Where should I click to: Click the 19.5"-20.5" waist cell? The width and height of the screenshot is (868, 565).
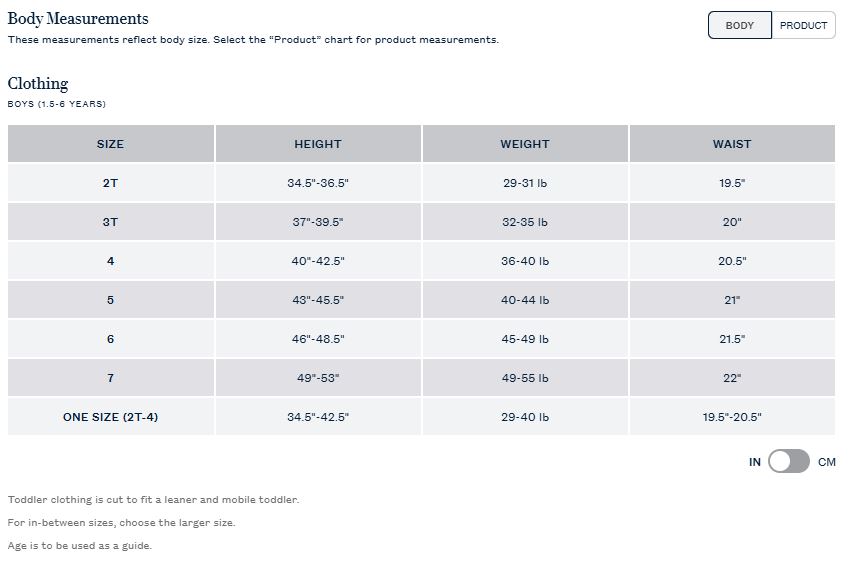coord(732,417)
